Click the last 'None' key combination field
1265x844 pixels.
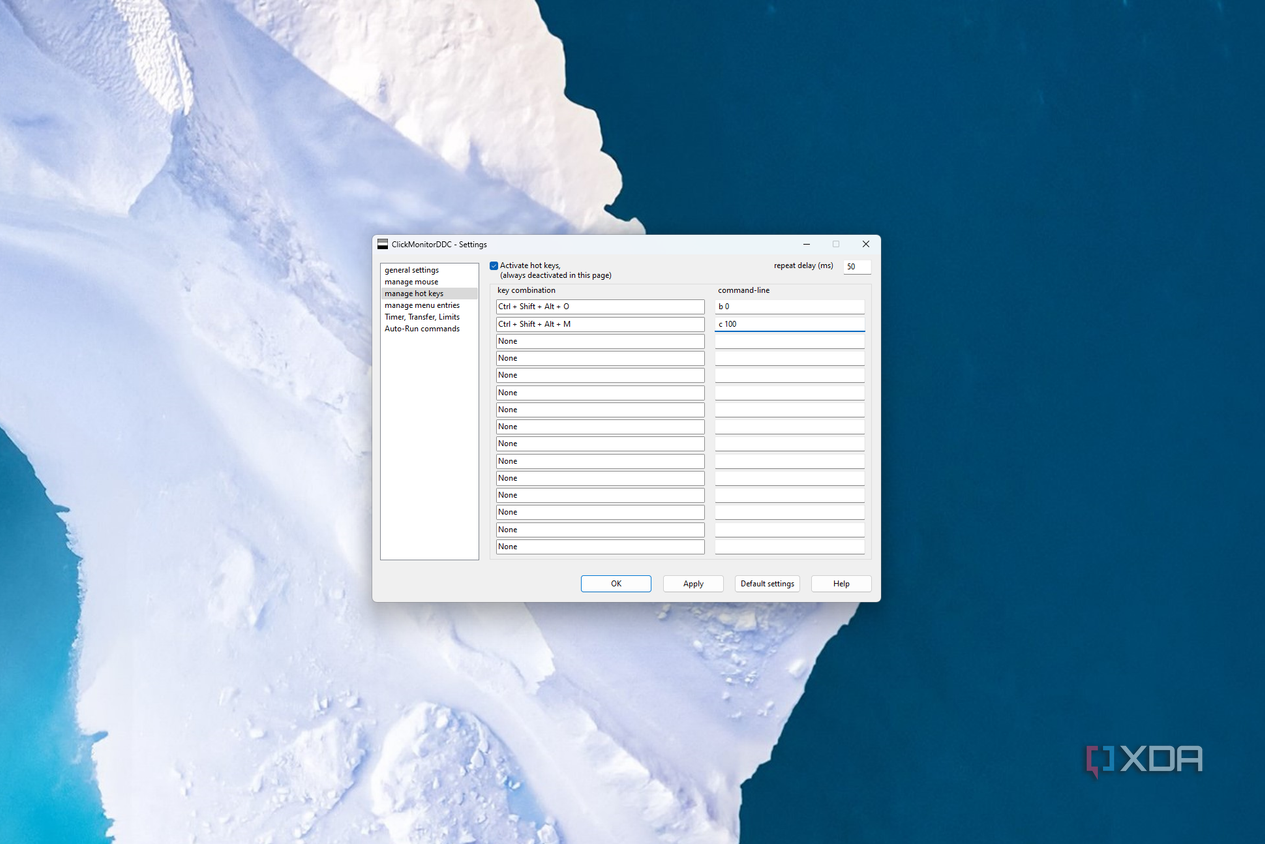pyautogui.click(x=600, y=547)
